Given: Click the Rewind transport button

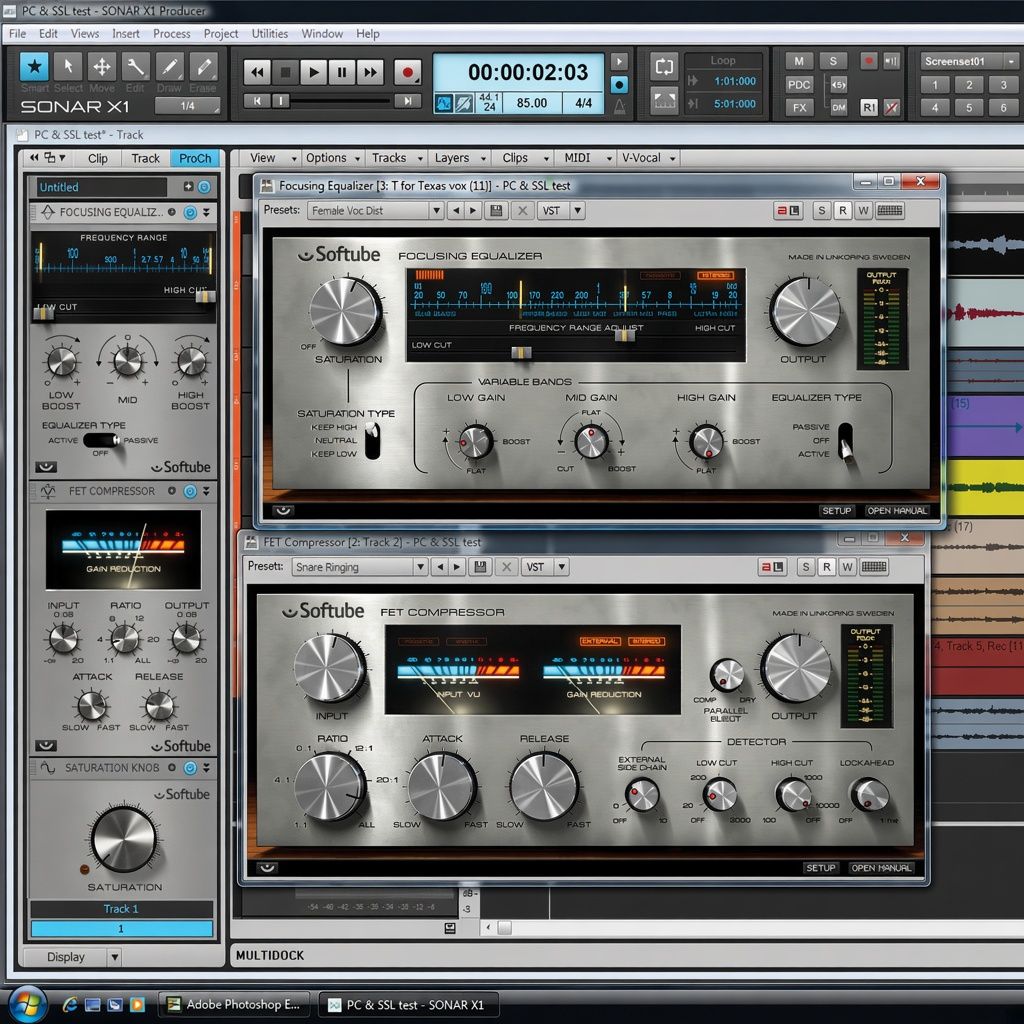Looking at the screenshot, I should (x=257, y=72).
